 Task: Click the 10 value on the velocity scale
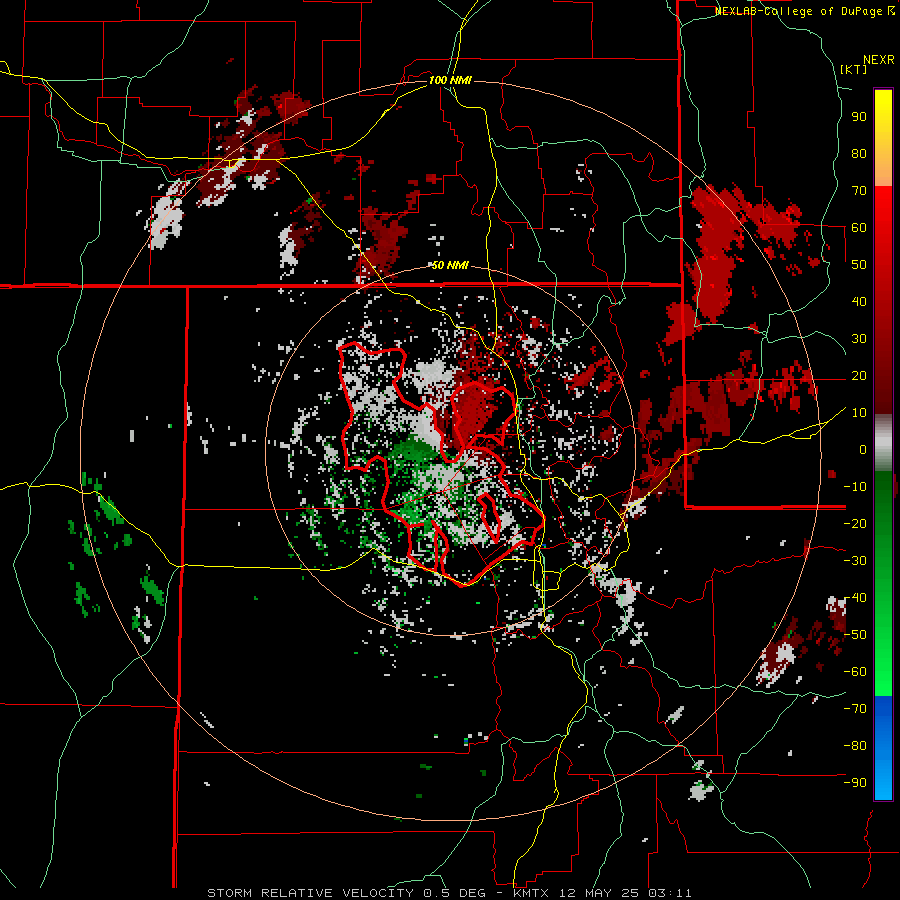[859, 413]
